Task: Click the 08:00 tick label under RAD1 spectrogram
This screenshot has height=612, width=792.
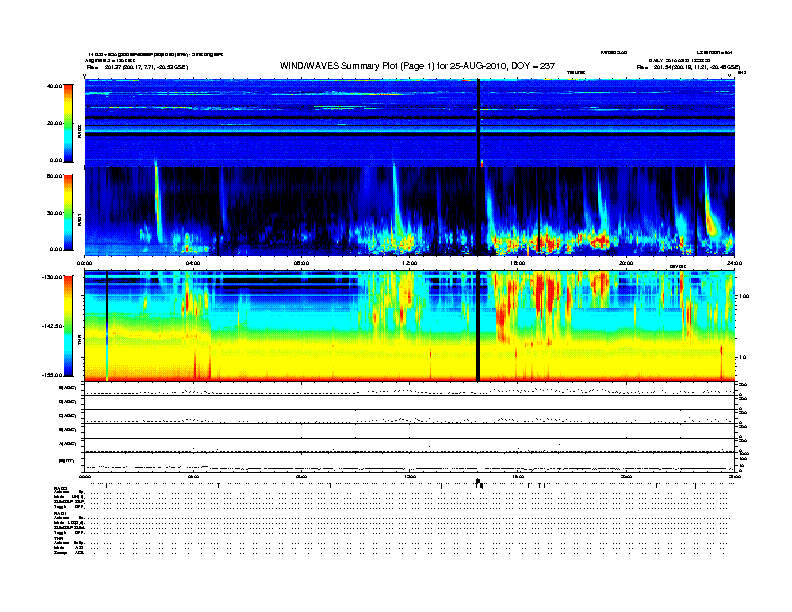Action: pos(301,263)
